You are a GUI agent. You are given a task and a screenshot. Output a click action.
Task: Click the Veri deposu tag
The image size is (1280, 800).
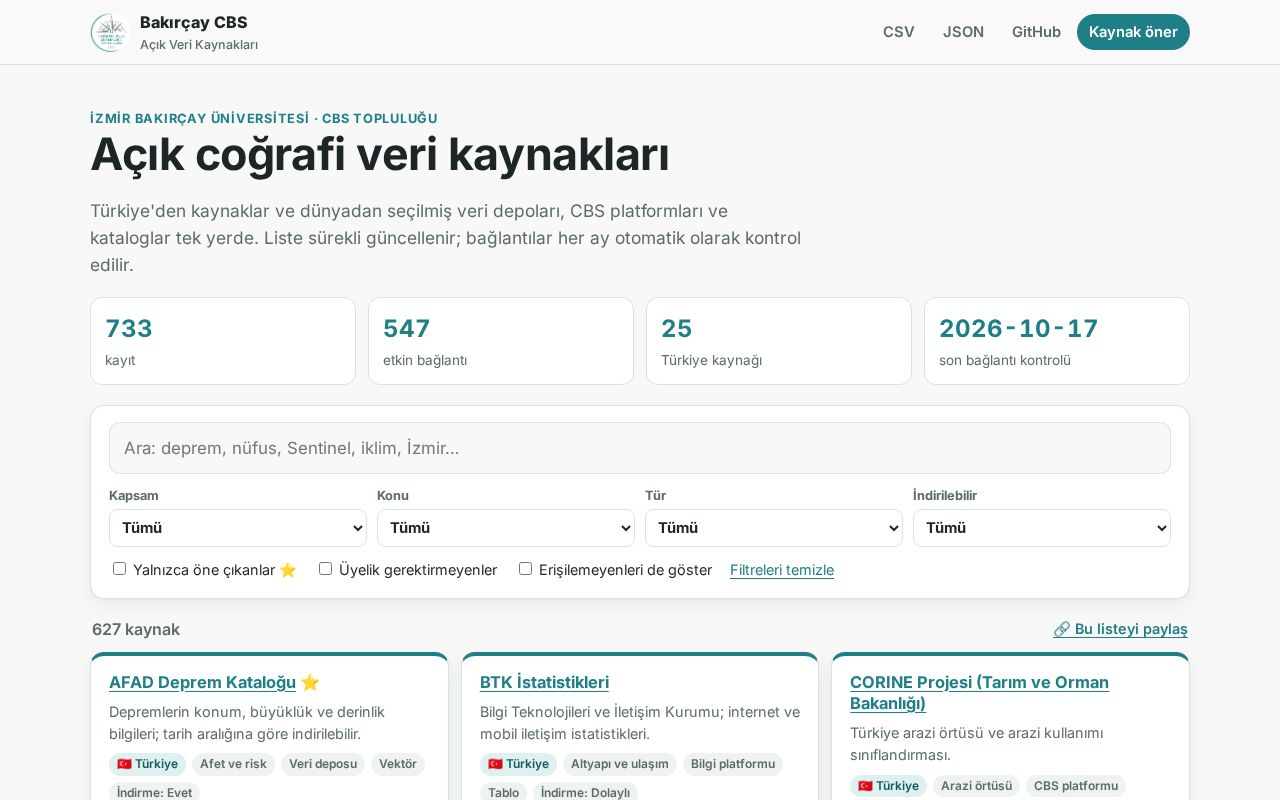323,764
